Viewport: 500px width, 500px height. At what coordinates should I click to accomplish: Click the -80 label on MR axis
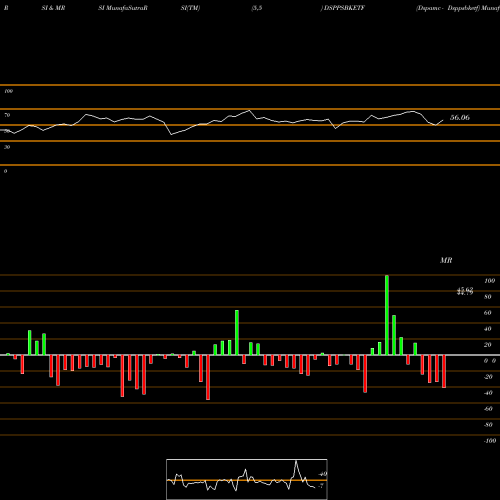click(488, 425)
